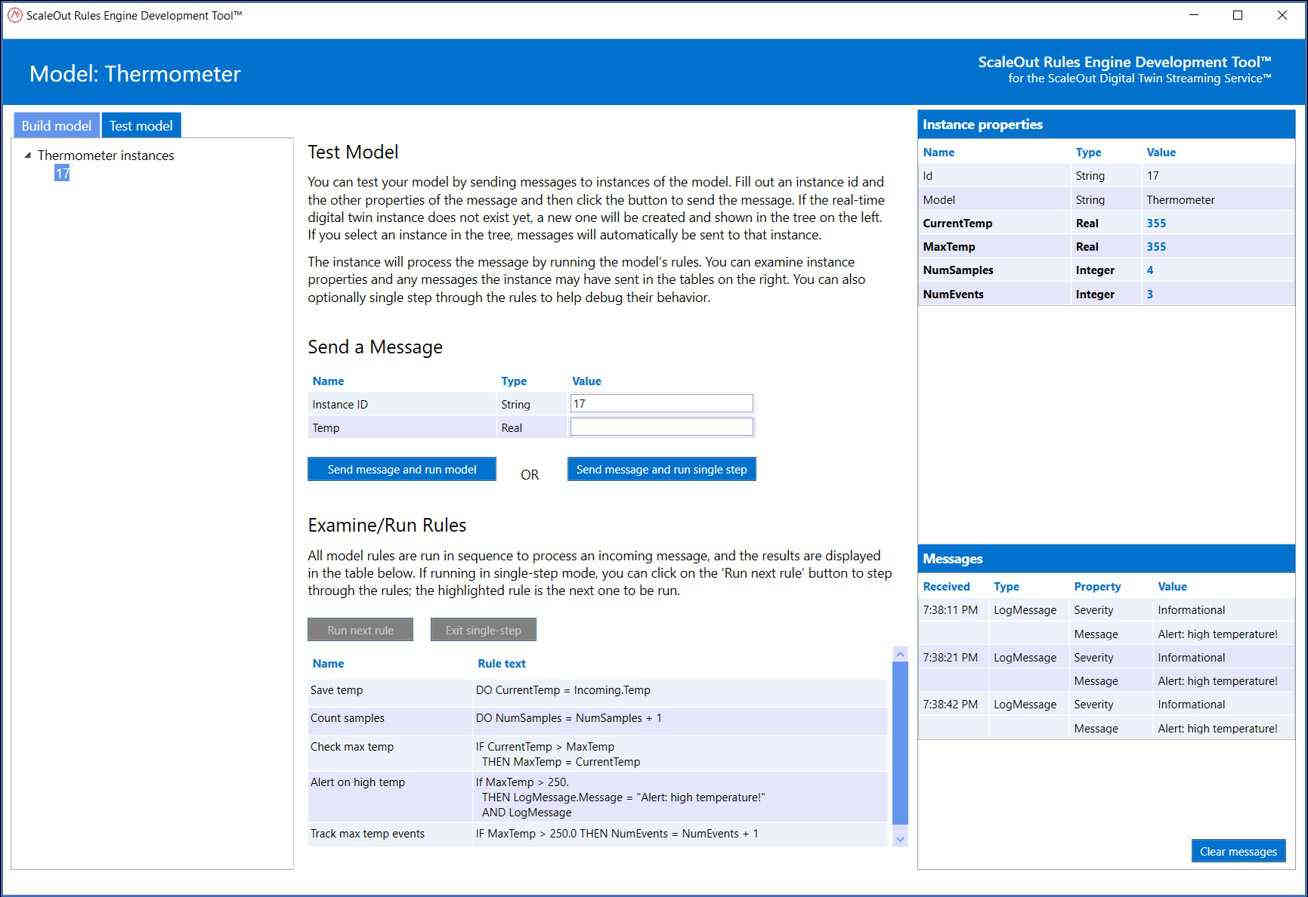Image resolution: width=1308 pixels, height=897 pixels.
Task: Close the ScaleOut Rules Engine window
Action: pyautogui.click(x=1283, y=15)
